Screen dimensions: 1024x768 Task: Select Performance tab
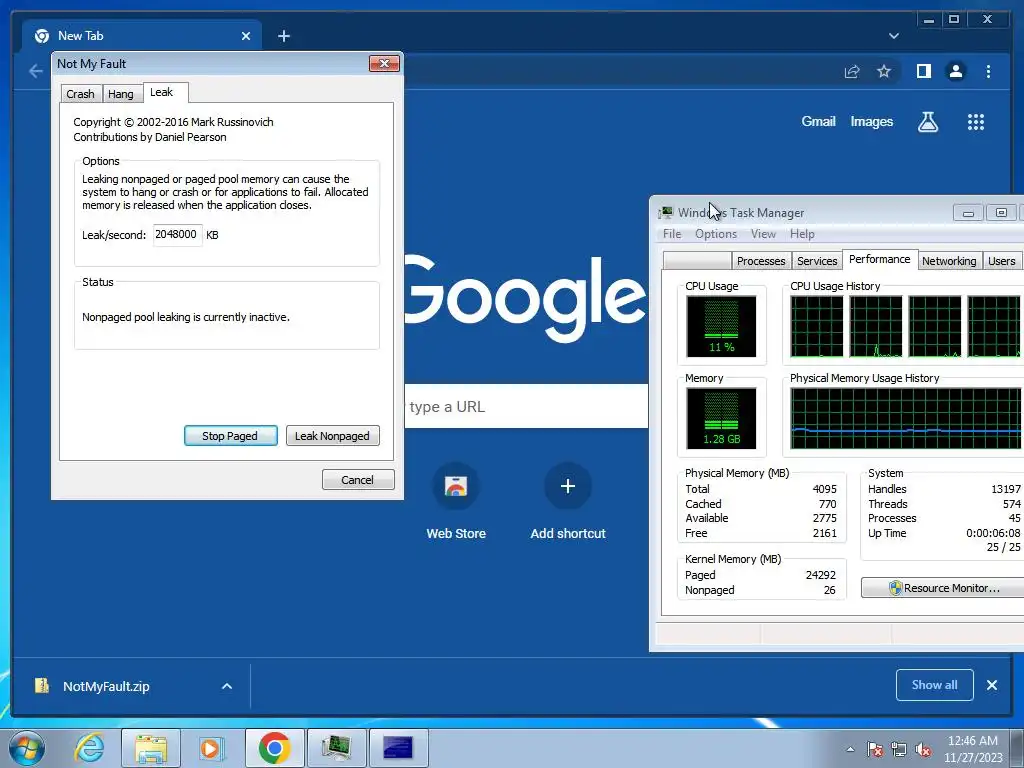pyautogui.click(x=880, y=259)
